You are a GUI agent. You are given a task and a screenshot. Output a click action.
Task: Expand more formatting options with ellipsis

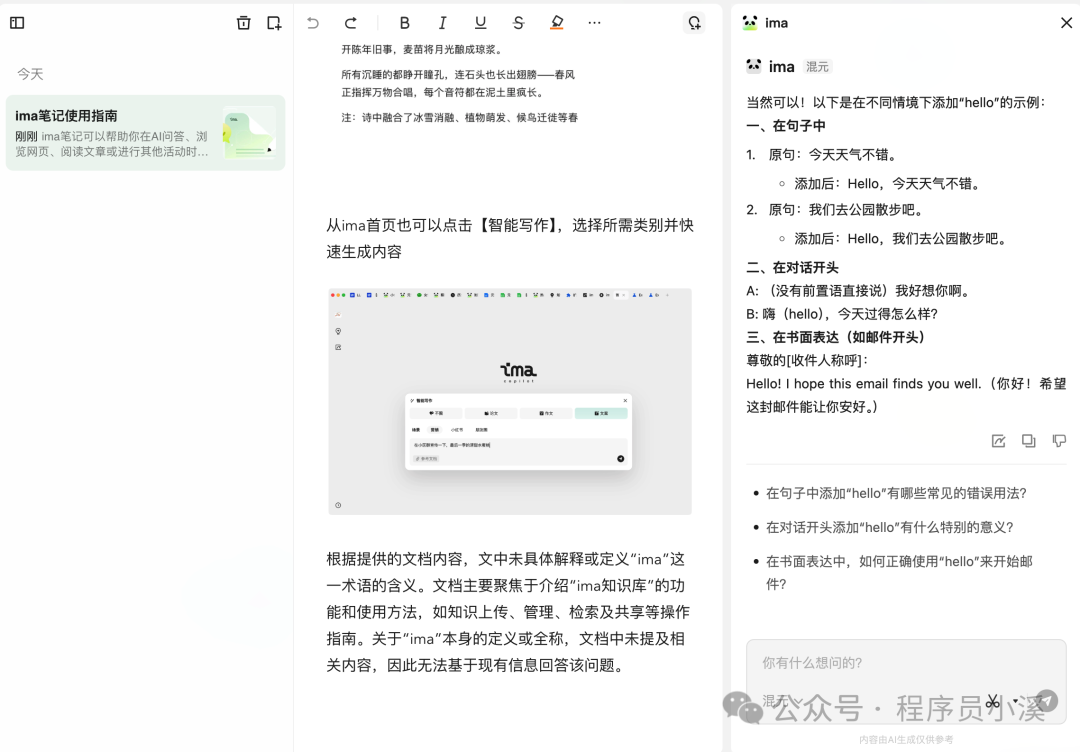coord(594,22)
